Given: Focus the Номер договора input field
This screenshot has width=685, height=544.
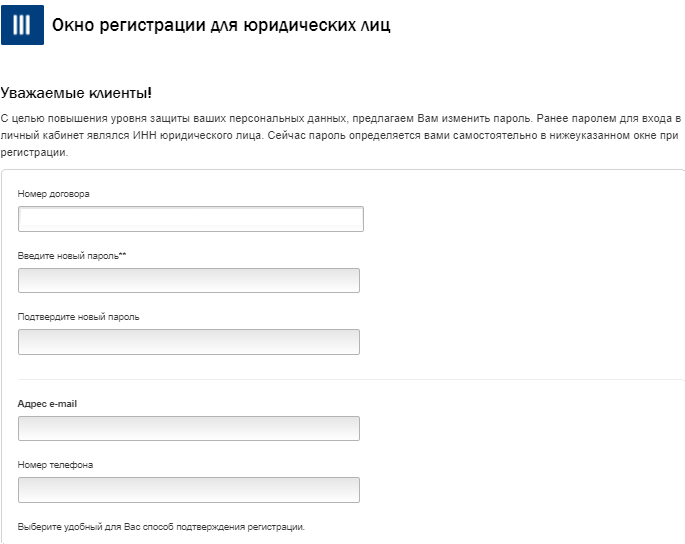Looking at the screenshot, I should [x=191, y=219].
